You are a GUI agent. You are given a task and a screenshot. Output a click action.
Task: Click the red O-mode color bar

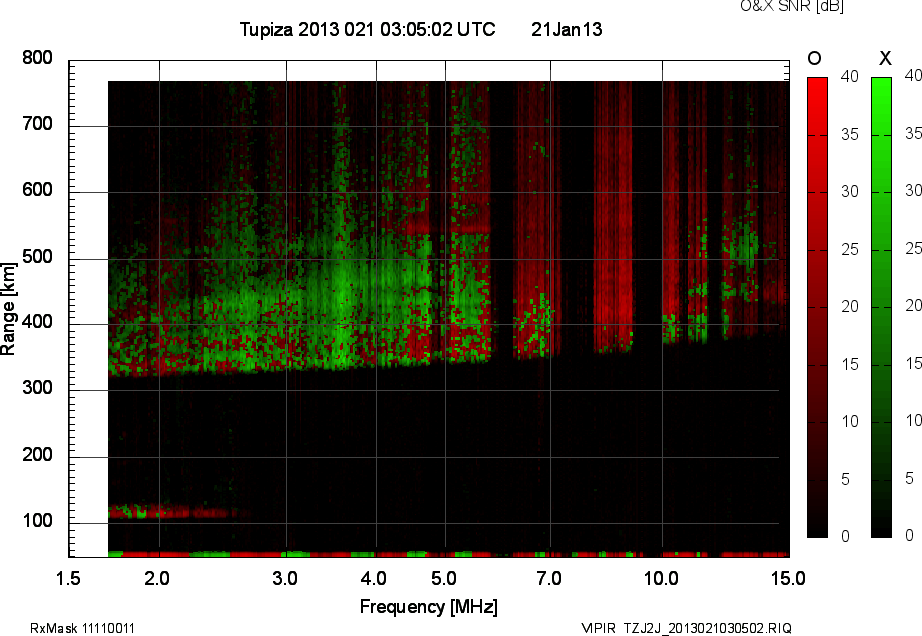point(817,307)
